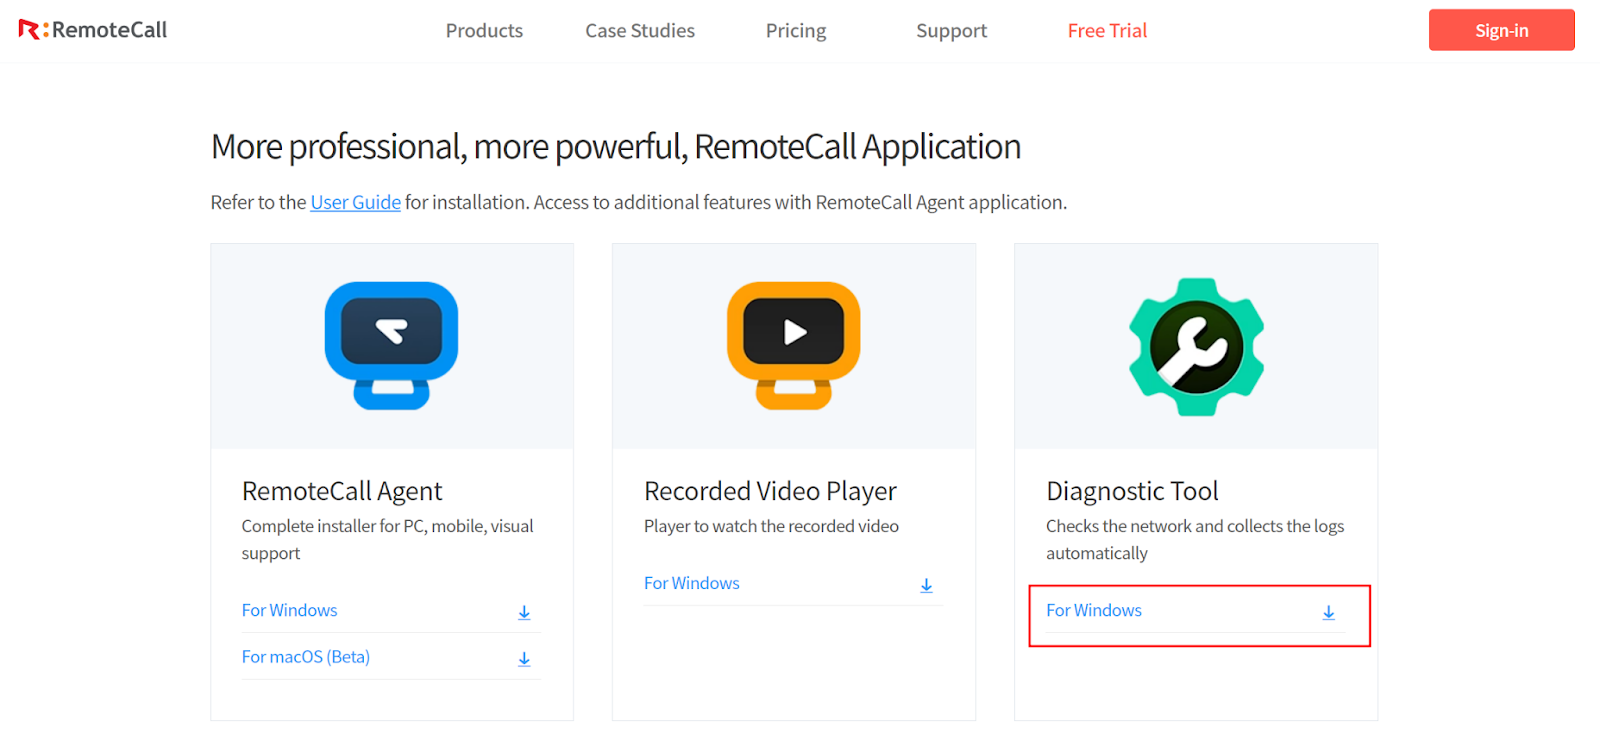Click download arrow for Diagnostic Tool Windows
Image resolution: width=1600 pixels, height=743 pixels.
tap(1328, 612)
